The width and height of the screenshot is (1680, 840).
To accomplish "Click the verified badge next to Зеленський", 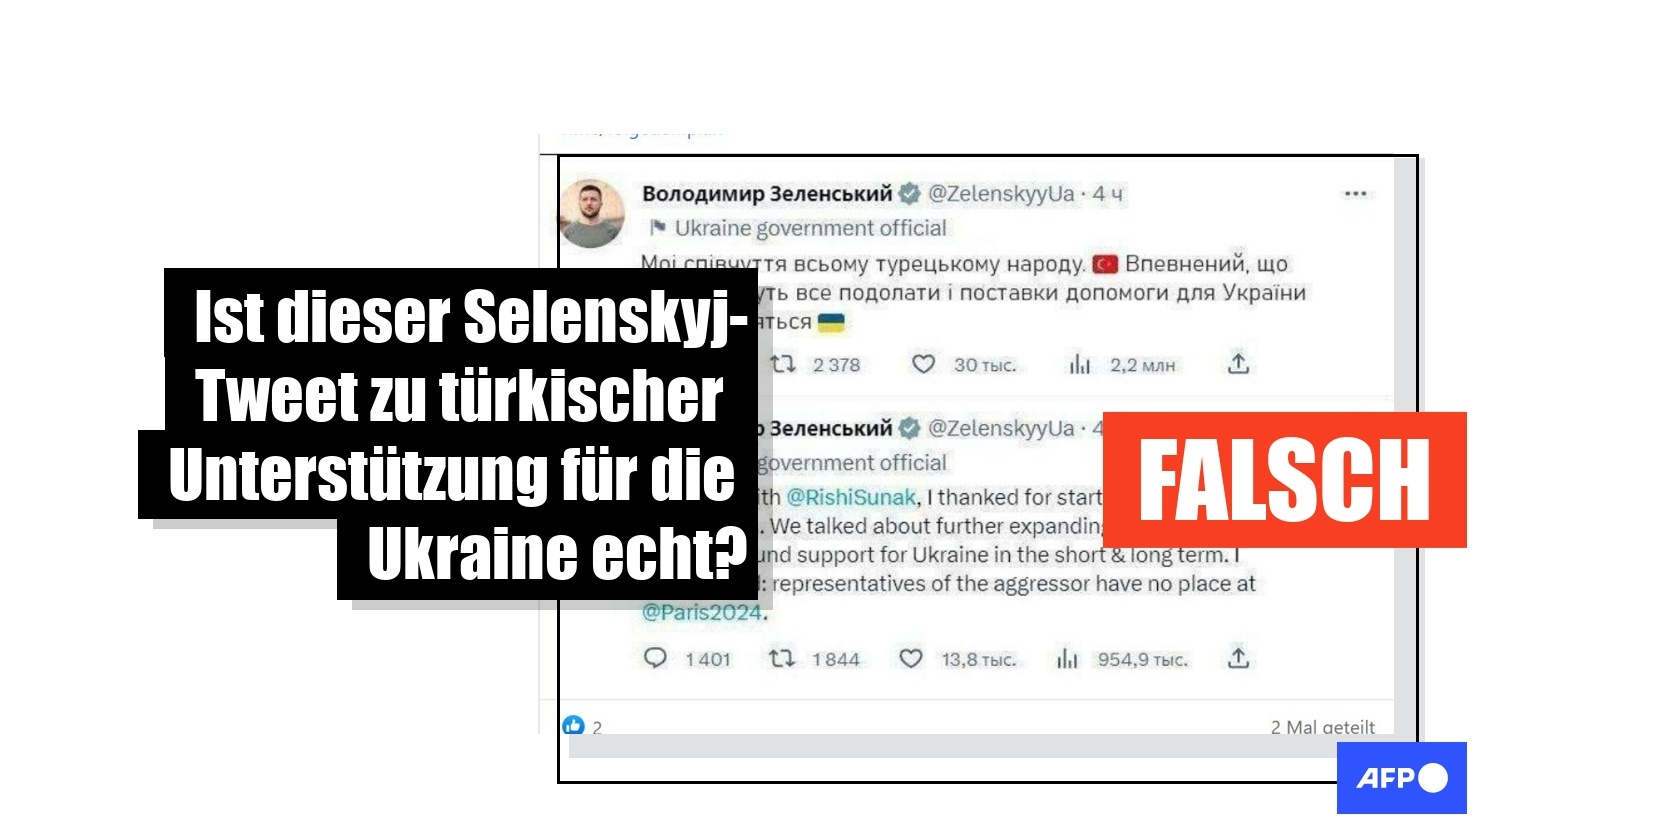I will pyautogui.click(x=909, y=194).
